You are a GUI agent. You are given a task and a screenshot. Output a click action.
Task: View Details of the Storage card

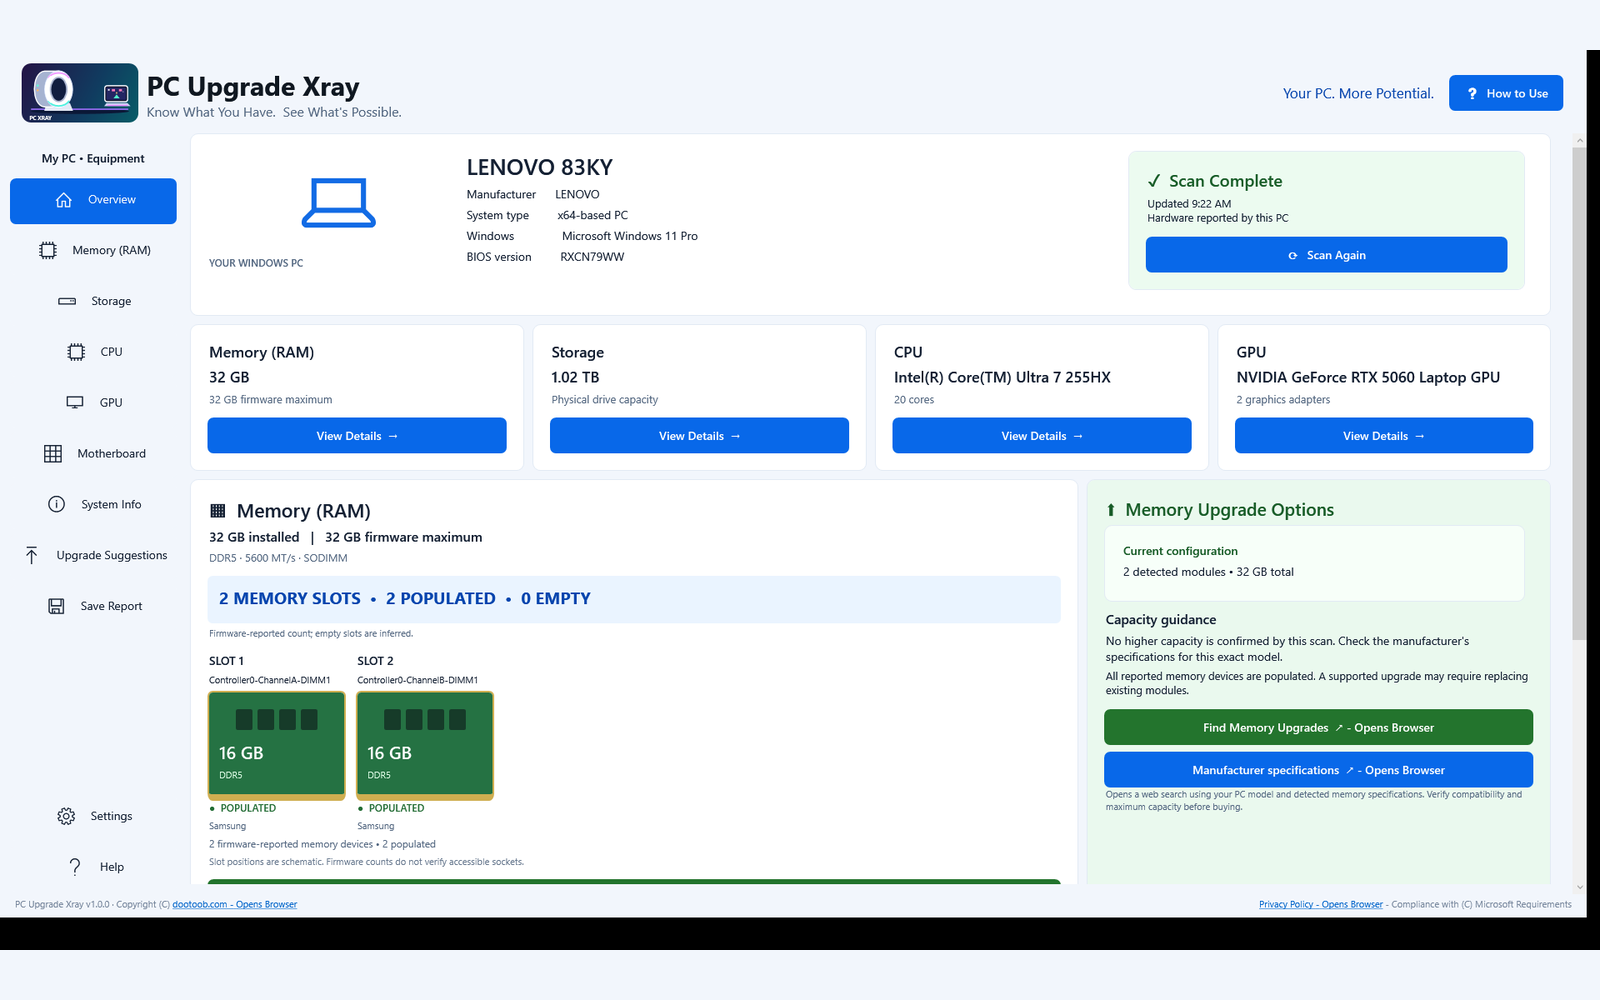click(x=699, y=436)
